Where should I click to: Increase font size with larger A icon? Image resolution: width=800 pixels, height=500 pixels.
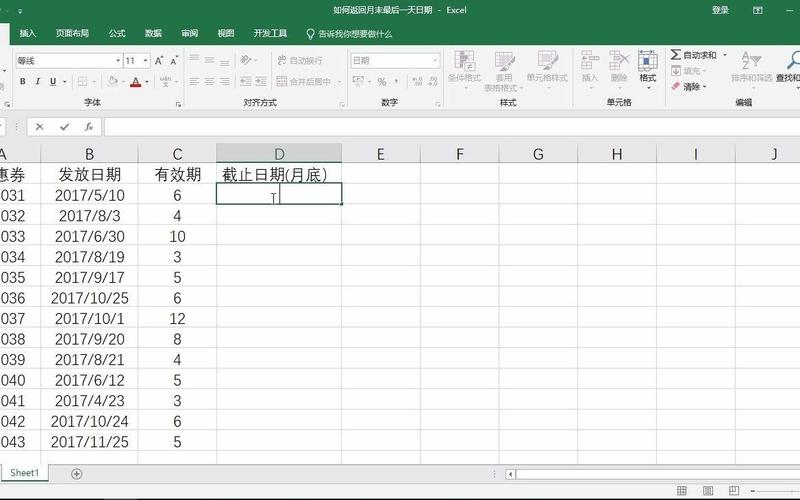[159, 61]
